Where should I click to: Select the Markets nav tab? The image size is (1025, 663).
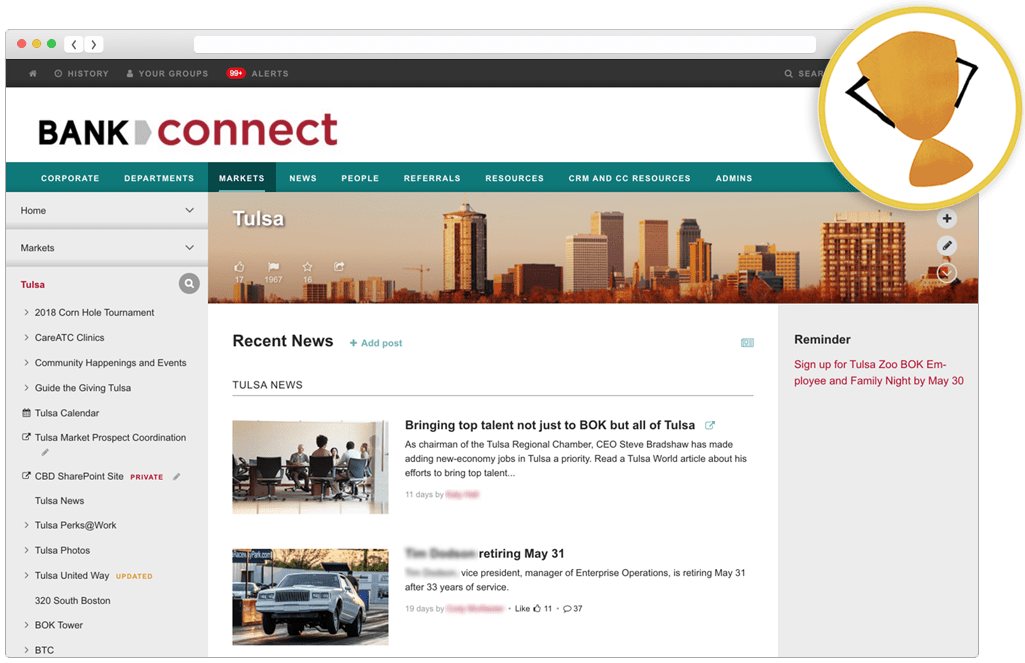coord(242,178)
